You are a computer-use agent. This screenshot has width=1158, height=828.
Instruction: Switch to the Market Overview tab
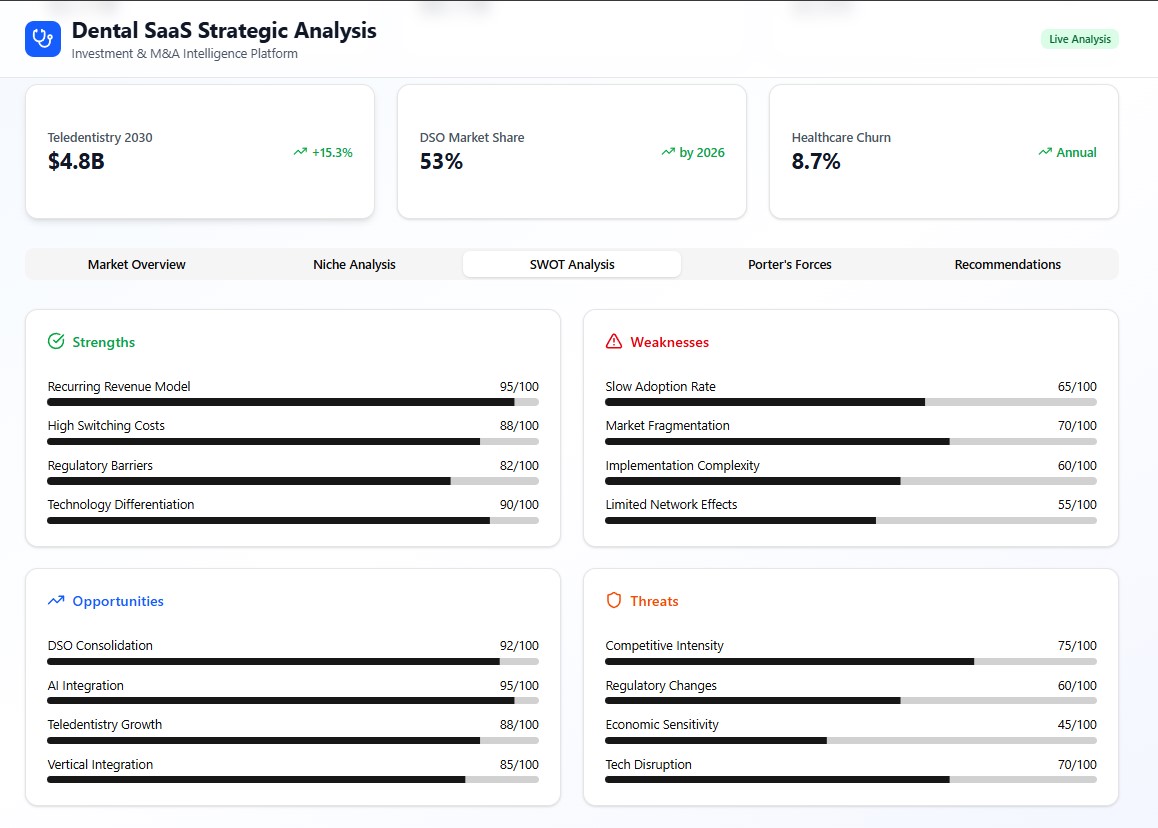click(x=137, y=265)
